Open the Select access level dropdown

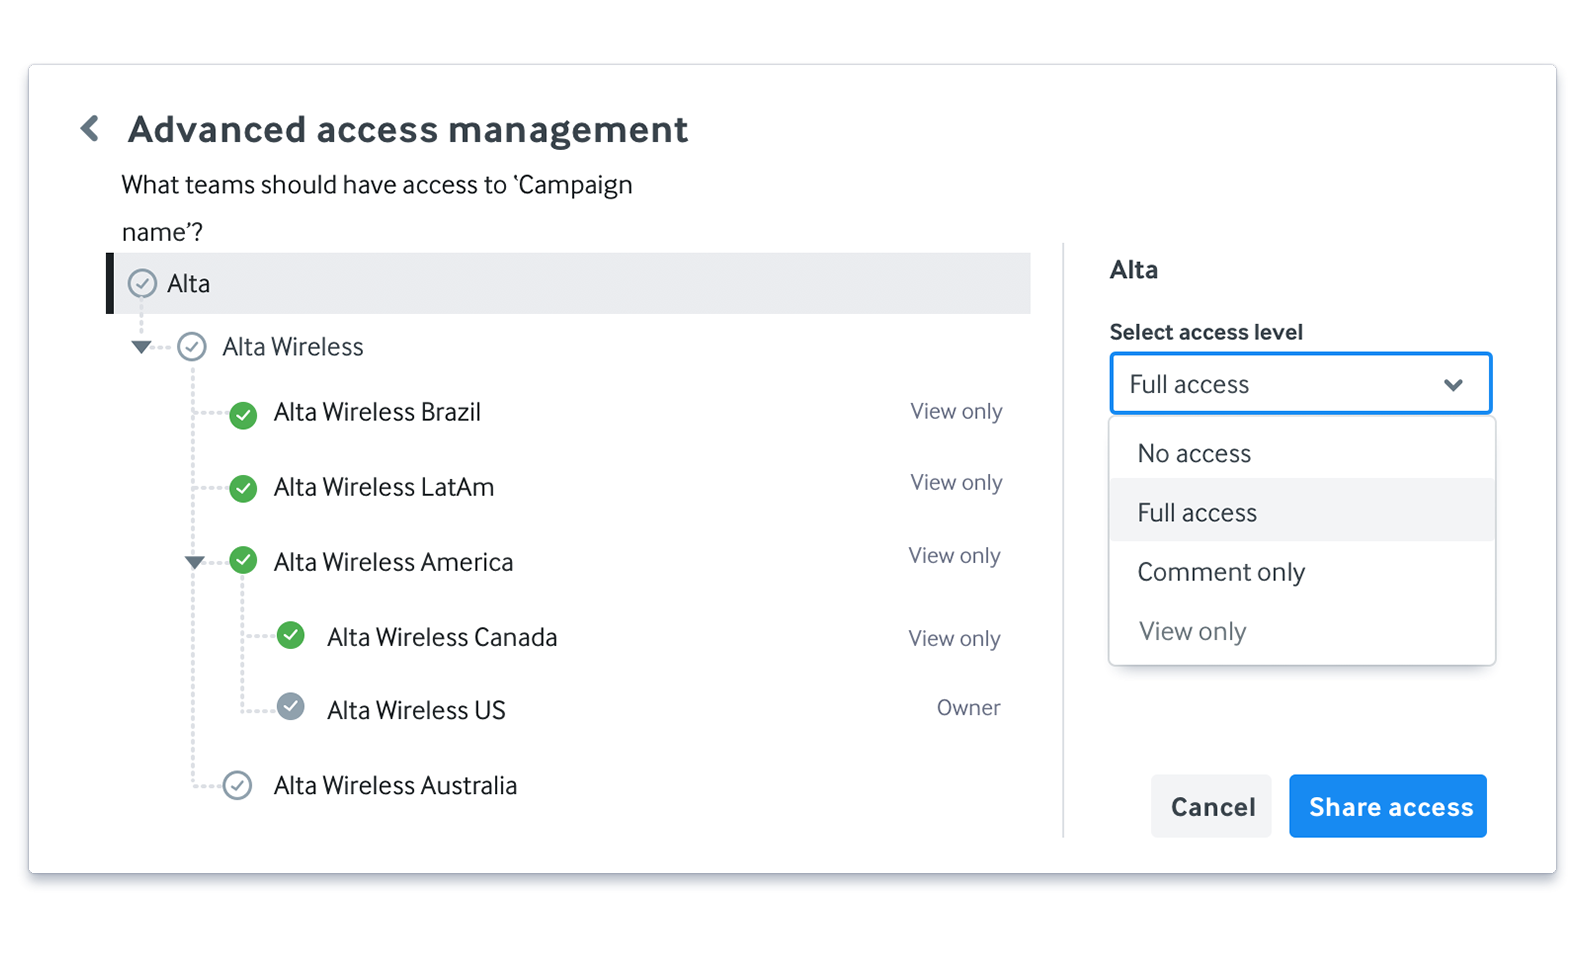pos(1300,383)
